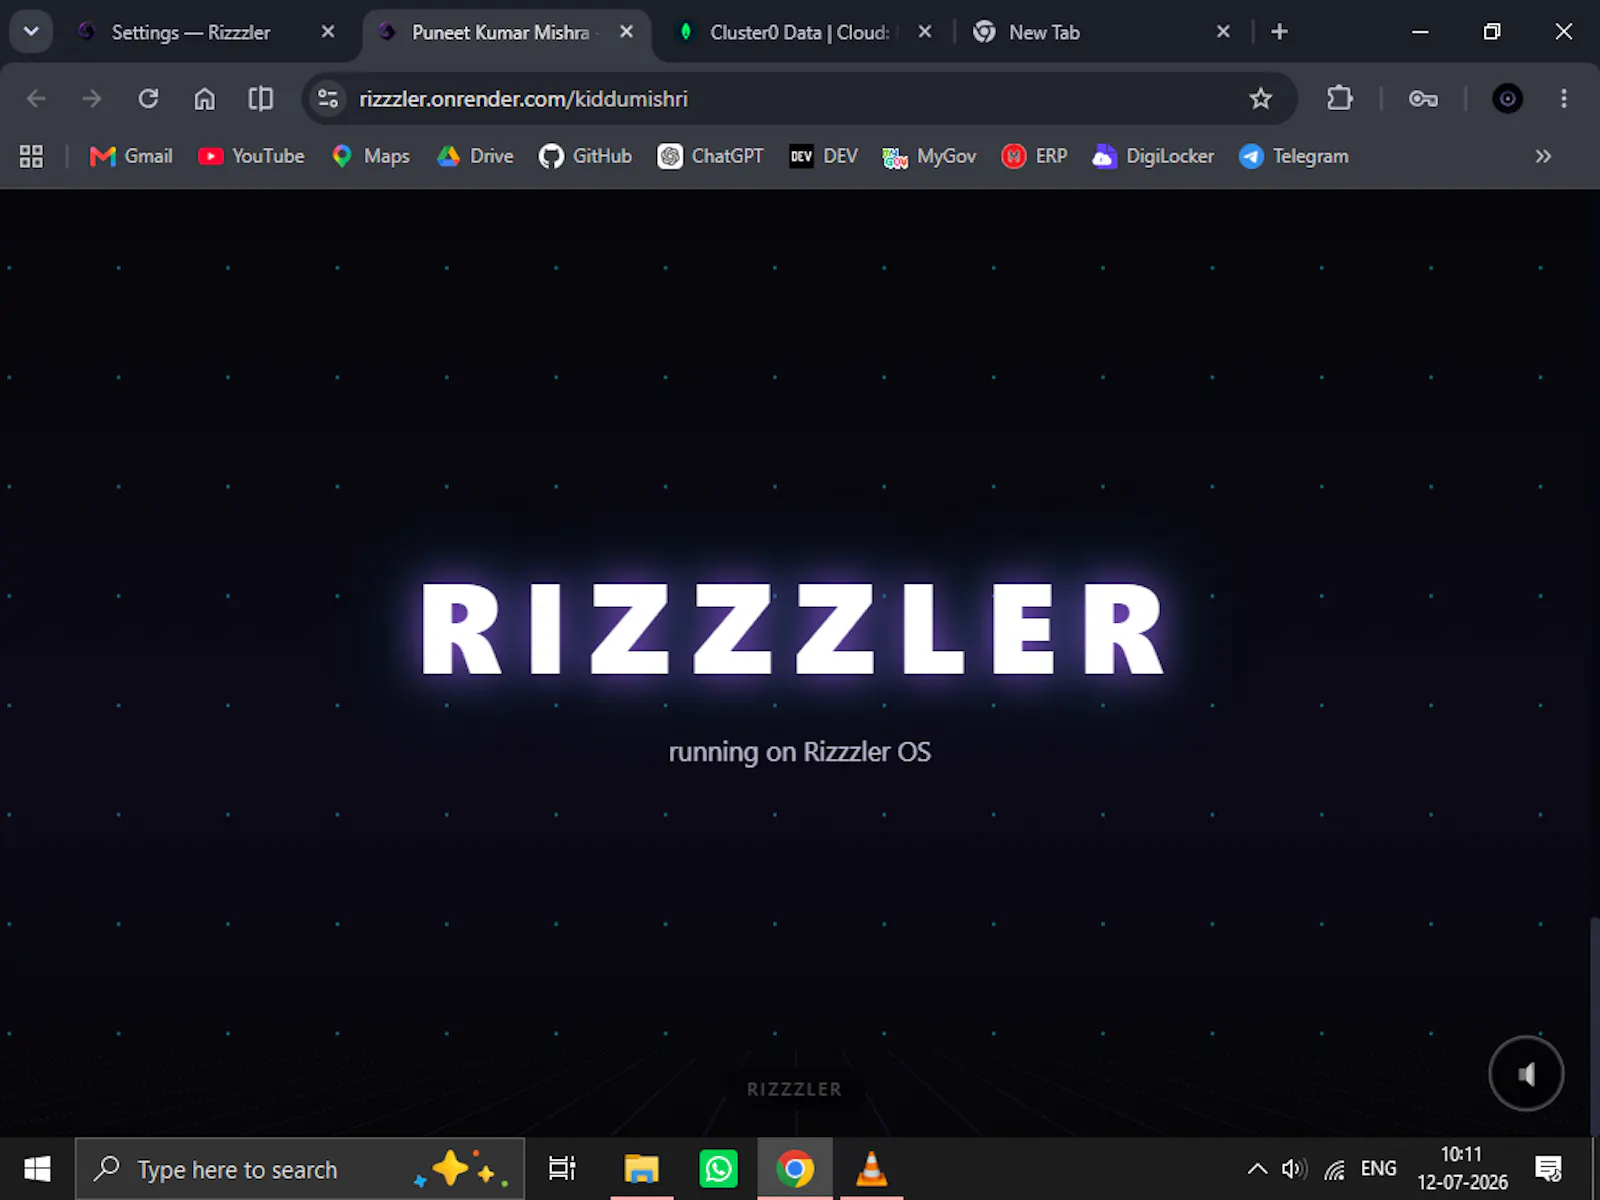Open WhatsApp from the taskbar

(718, 1169)
